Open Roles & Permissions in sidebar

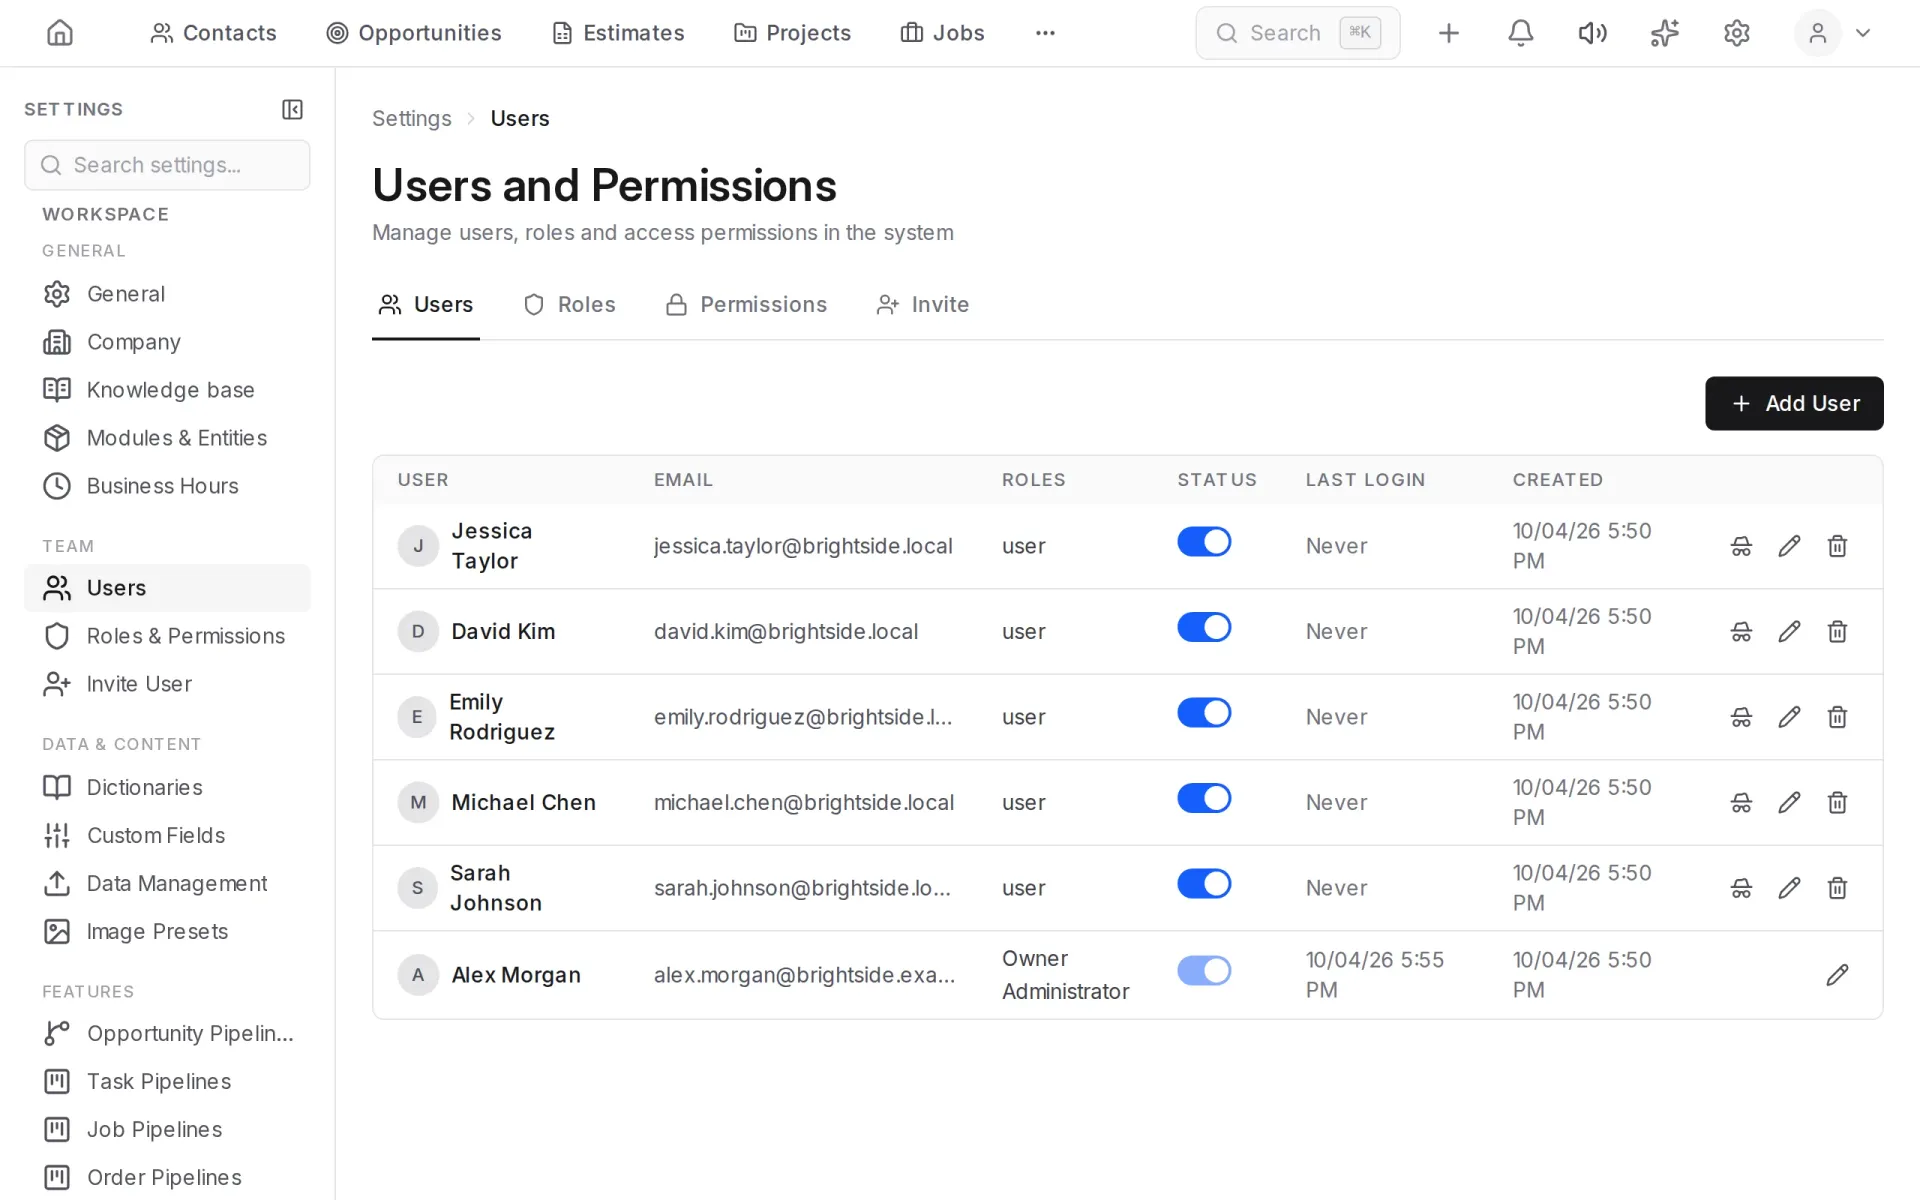(167, 636)
